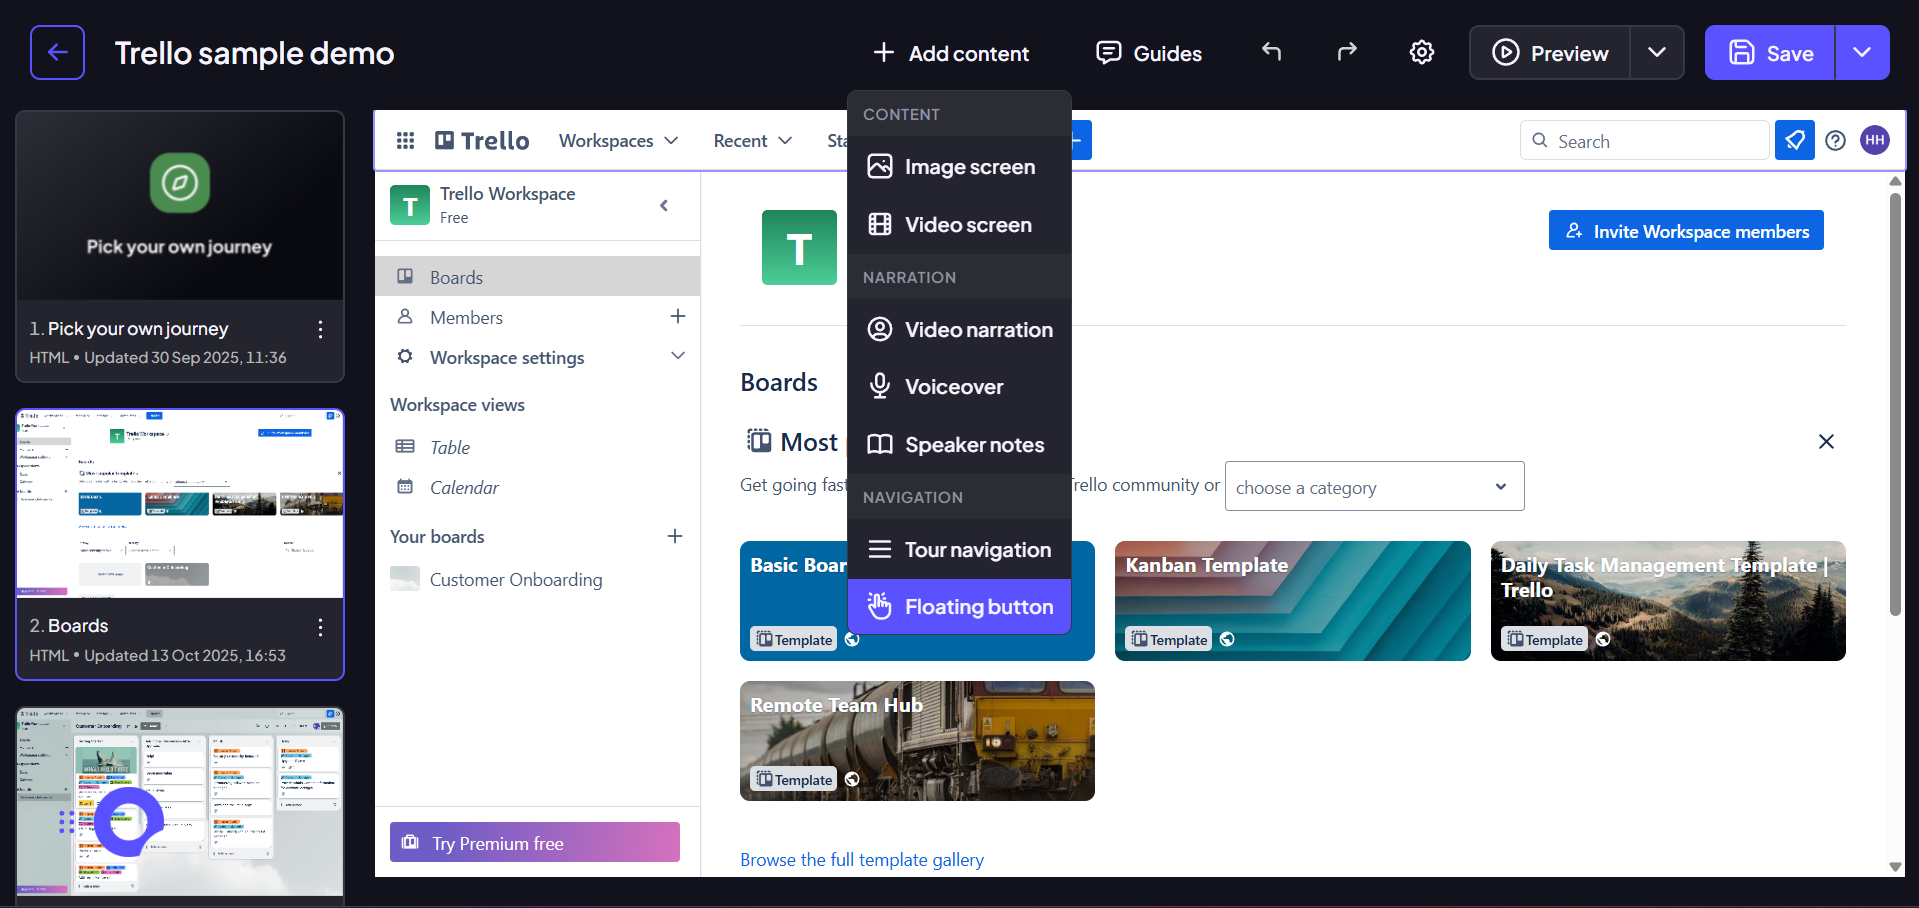Open the Workspaces dropdown
Screen dimensions: 1919x908
click(x=618, y=140)
